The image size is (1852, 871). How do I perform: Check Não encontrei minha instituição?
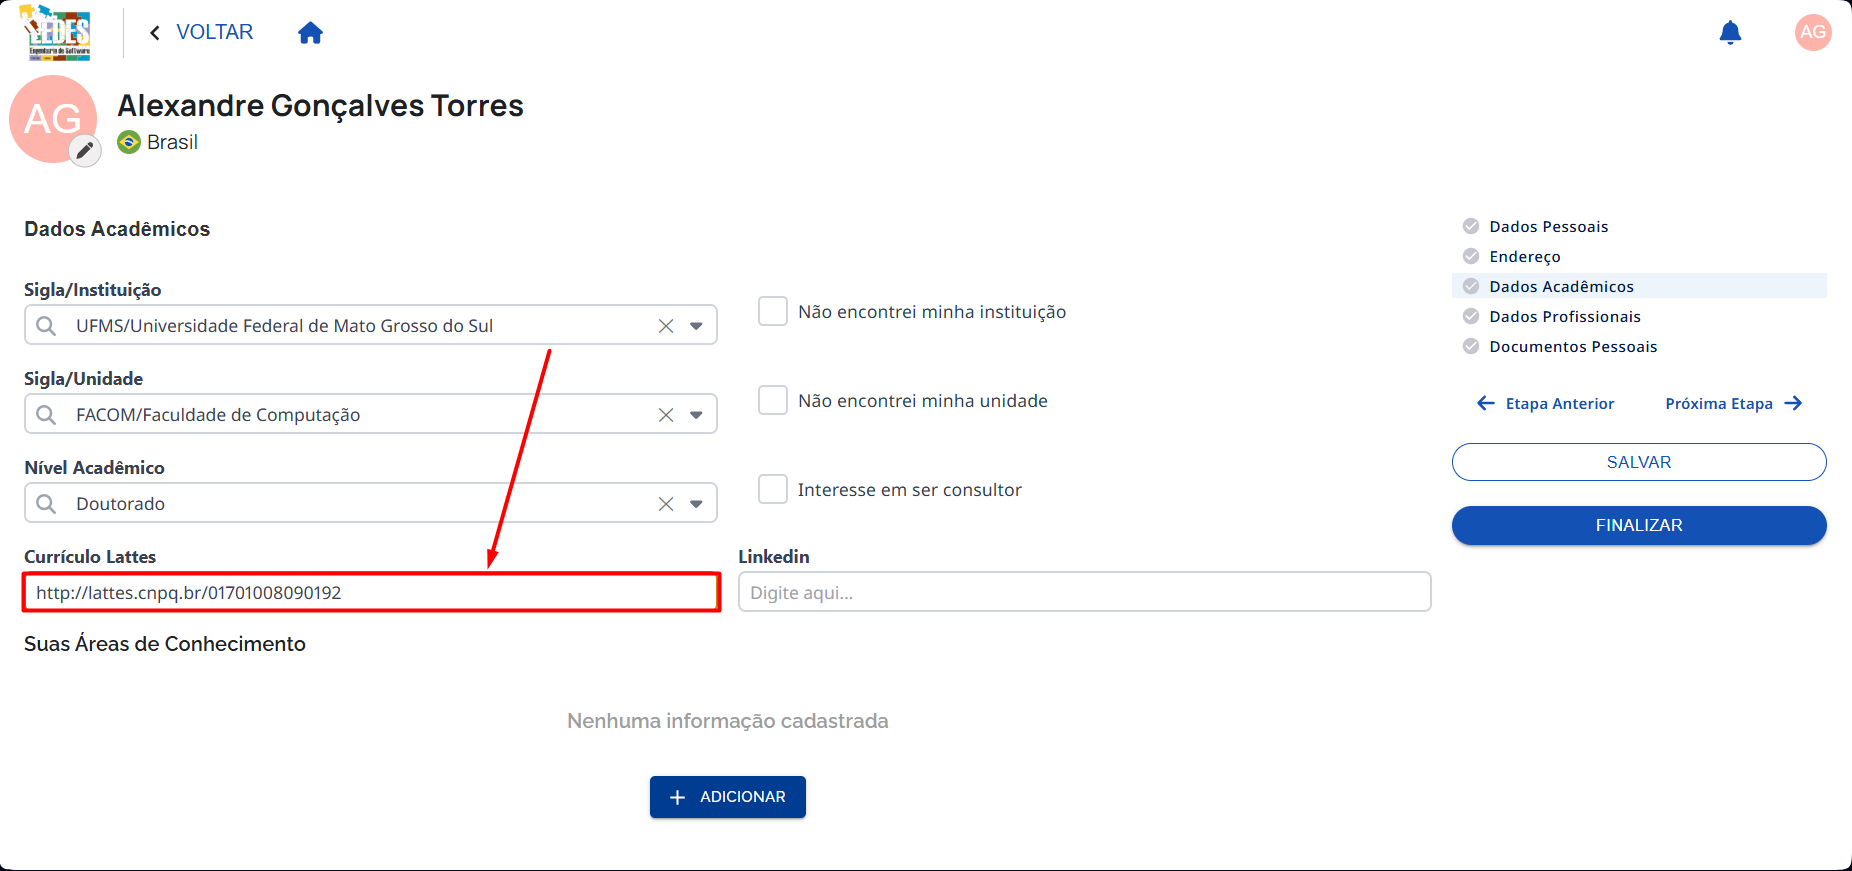point(773,311)
